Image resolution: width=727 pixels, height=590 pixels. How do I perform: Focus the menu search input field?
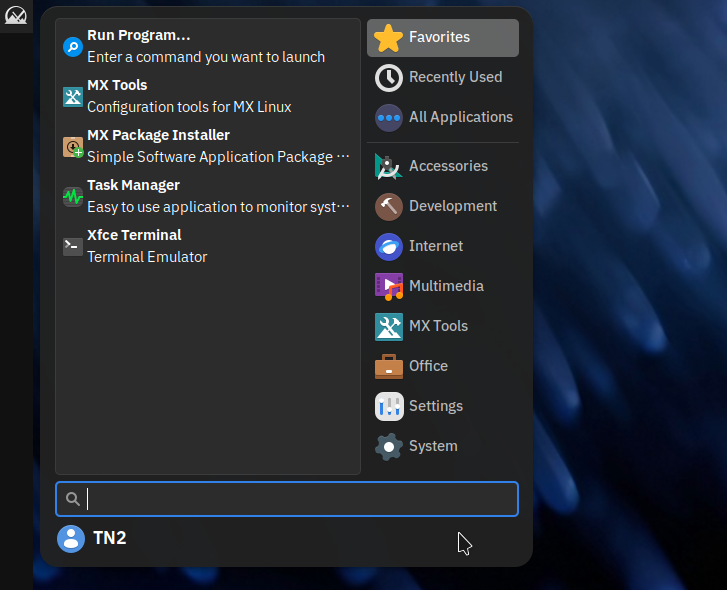click(287, 499)
